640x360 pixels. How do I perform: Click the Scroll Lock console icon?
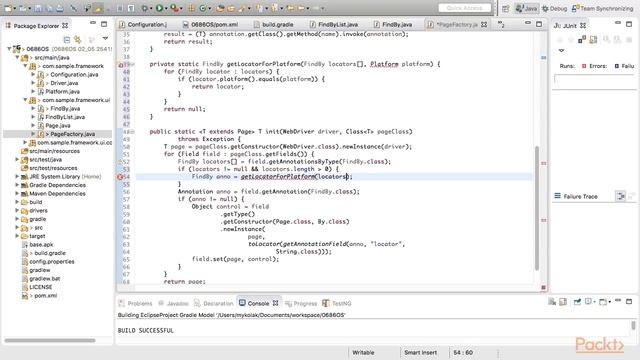(563, 302)
